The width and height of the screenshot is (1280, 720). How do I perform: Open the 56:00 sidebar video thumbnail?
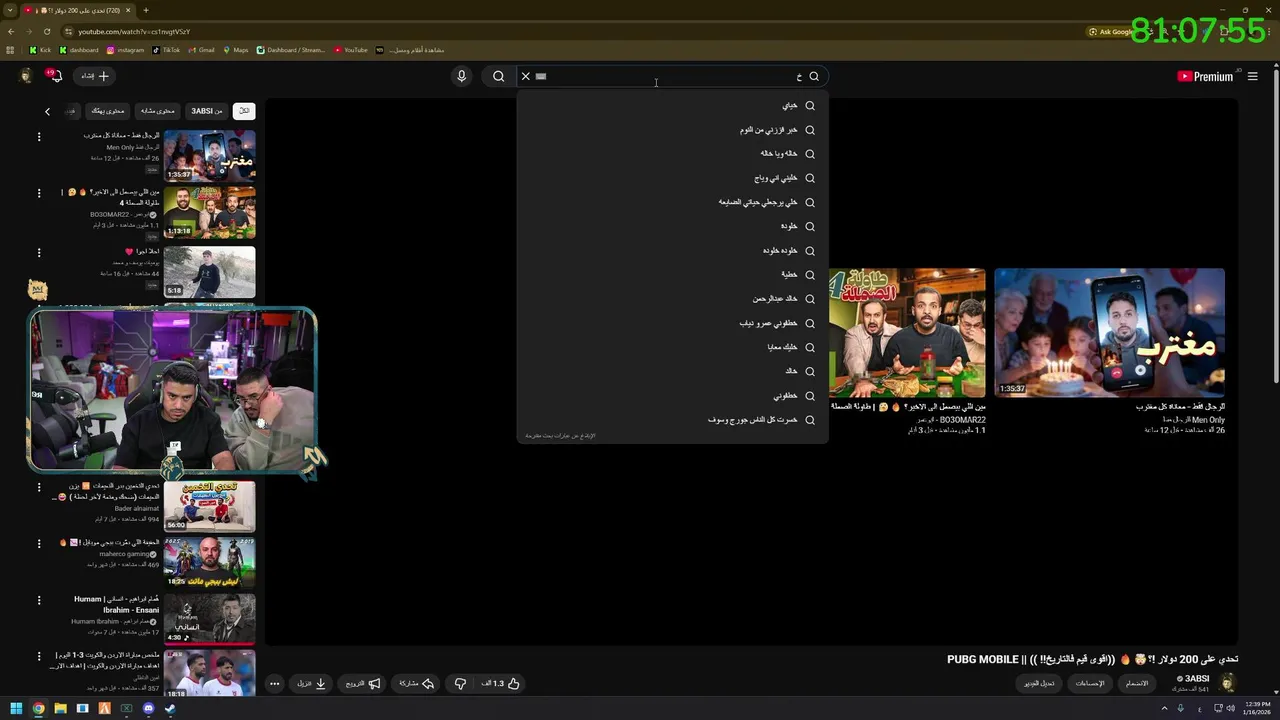pyautogui.click(x=209, y=506)
